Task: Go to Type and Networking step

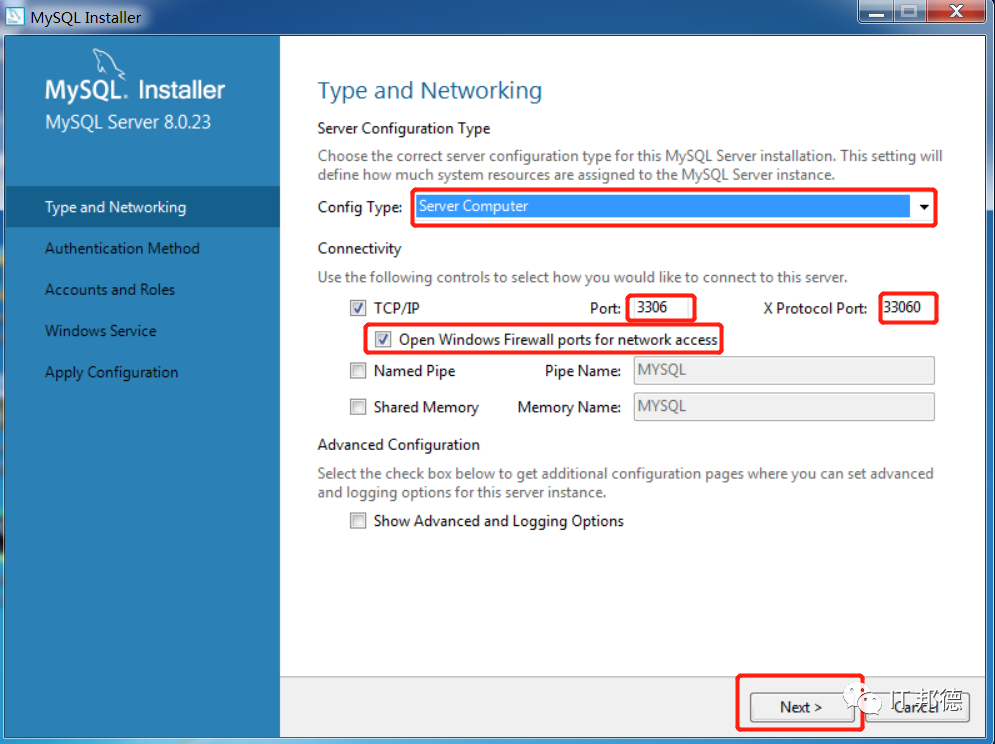Action: (142, 207)
